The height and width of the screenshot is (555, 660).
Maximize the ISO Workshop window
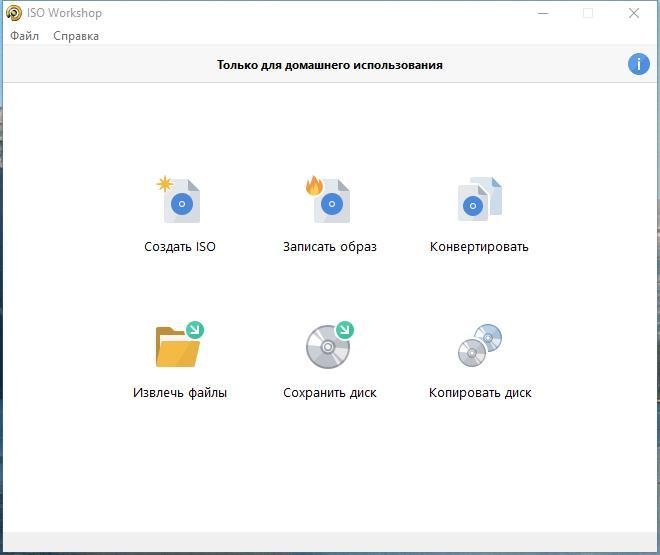pos(588,13)
